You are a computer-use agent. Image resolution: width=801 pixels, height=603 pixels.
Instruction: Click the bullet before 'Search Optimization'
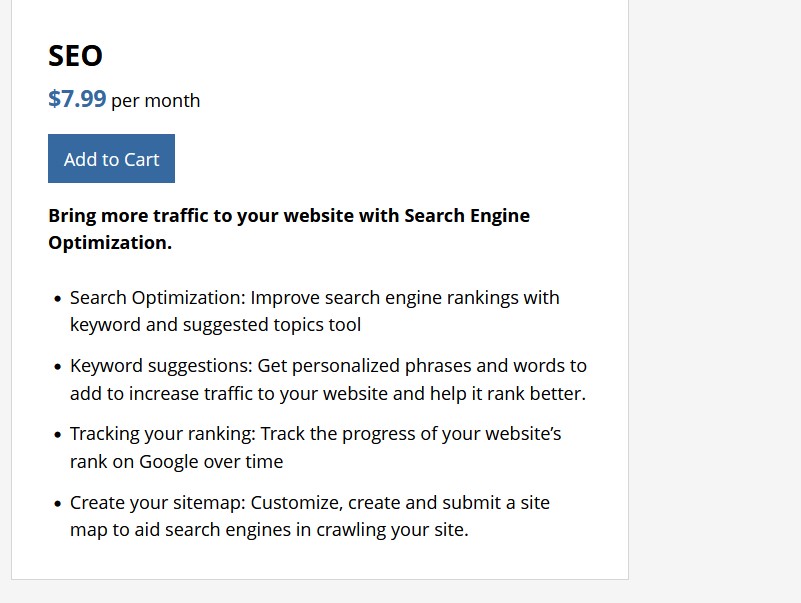(57, 299)
